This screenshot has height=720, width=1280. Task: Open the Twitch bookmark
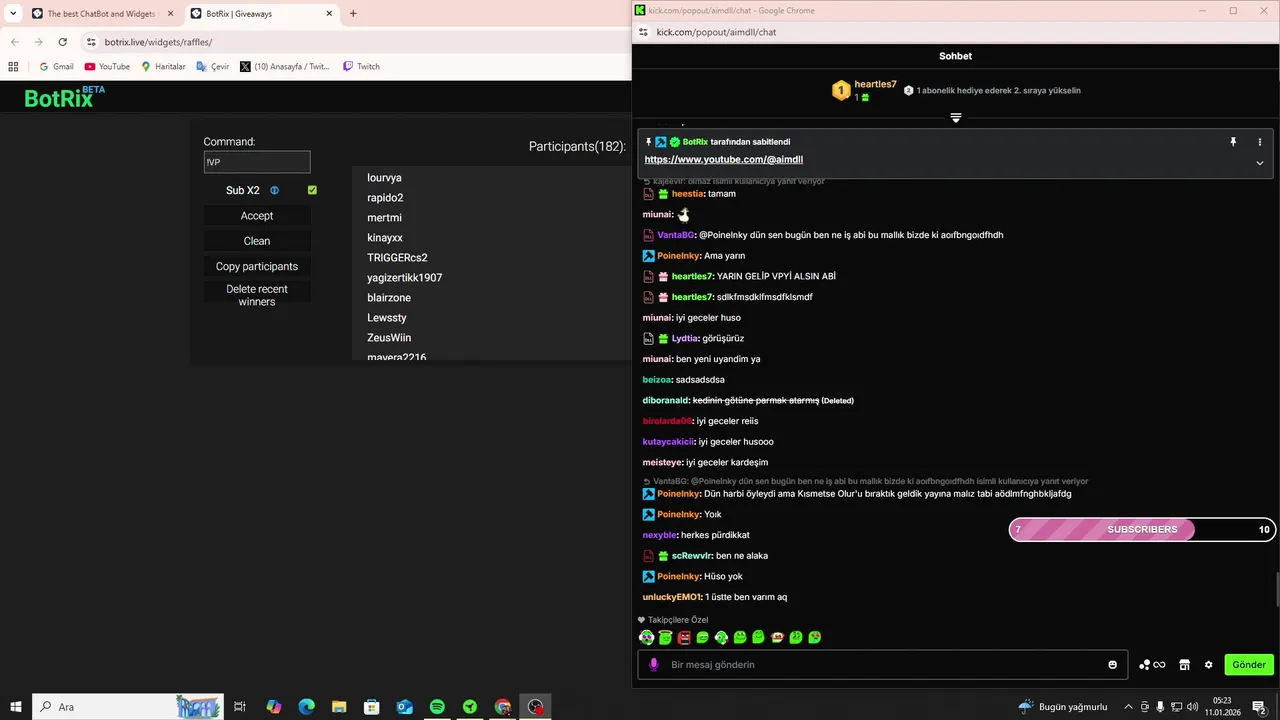pyautogui.click(x=361, y=66)
